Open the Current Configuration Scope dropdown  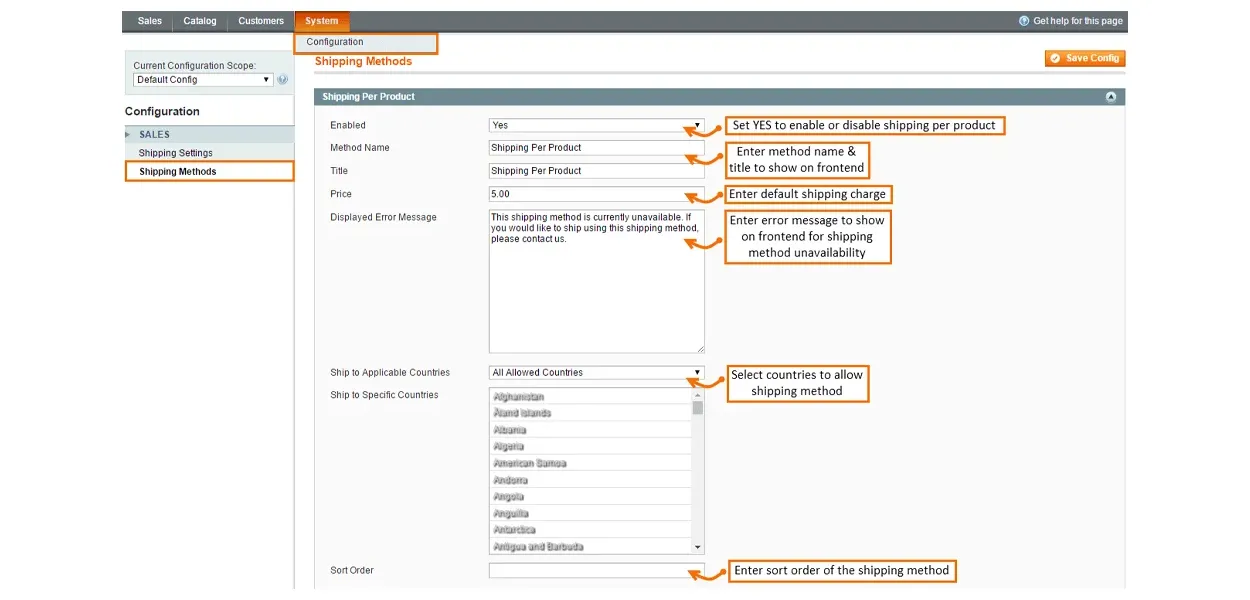tap(203, 80)
